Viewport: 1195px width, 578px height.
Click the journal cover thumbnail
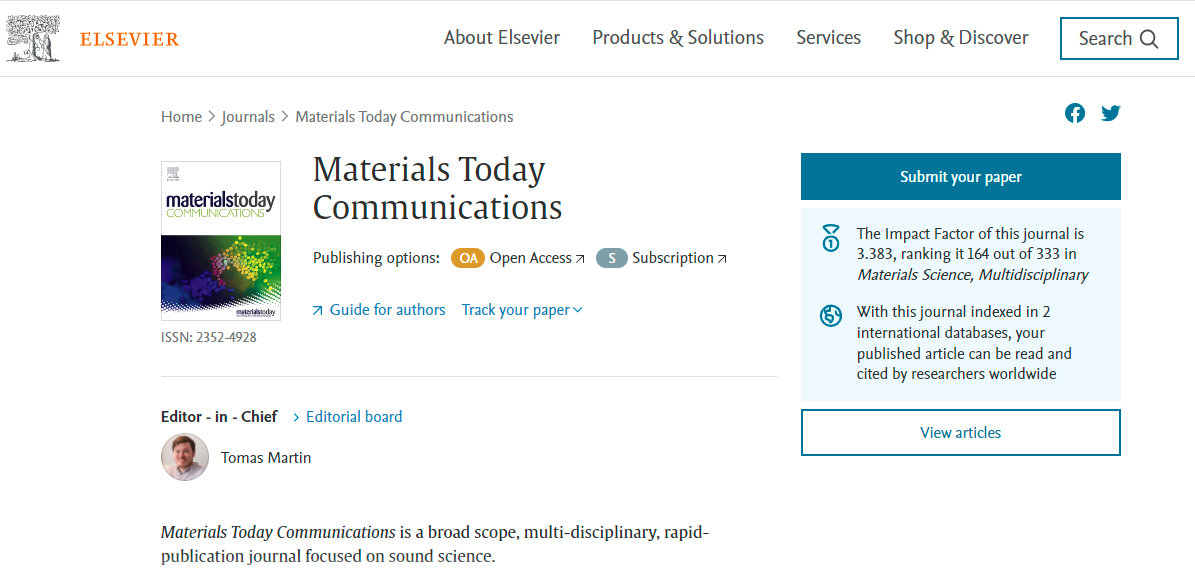pyautogui.click(x=221, y=241)
